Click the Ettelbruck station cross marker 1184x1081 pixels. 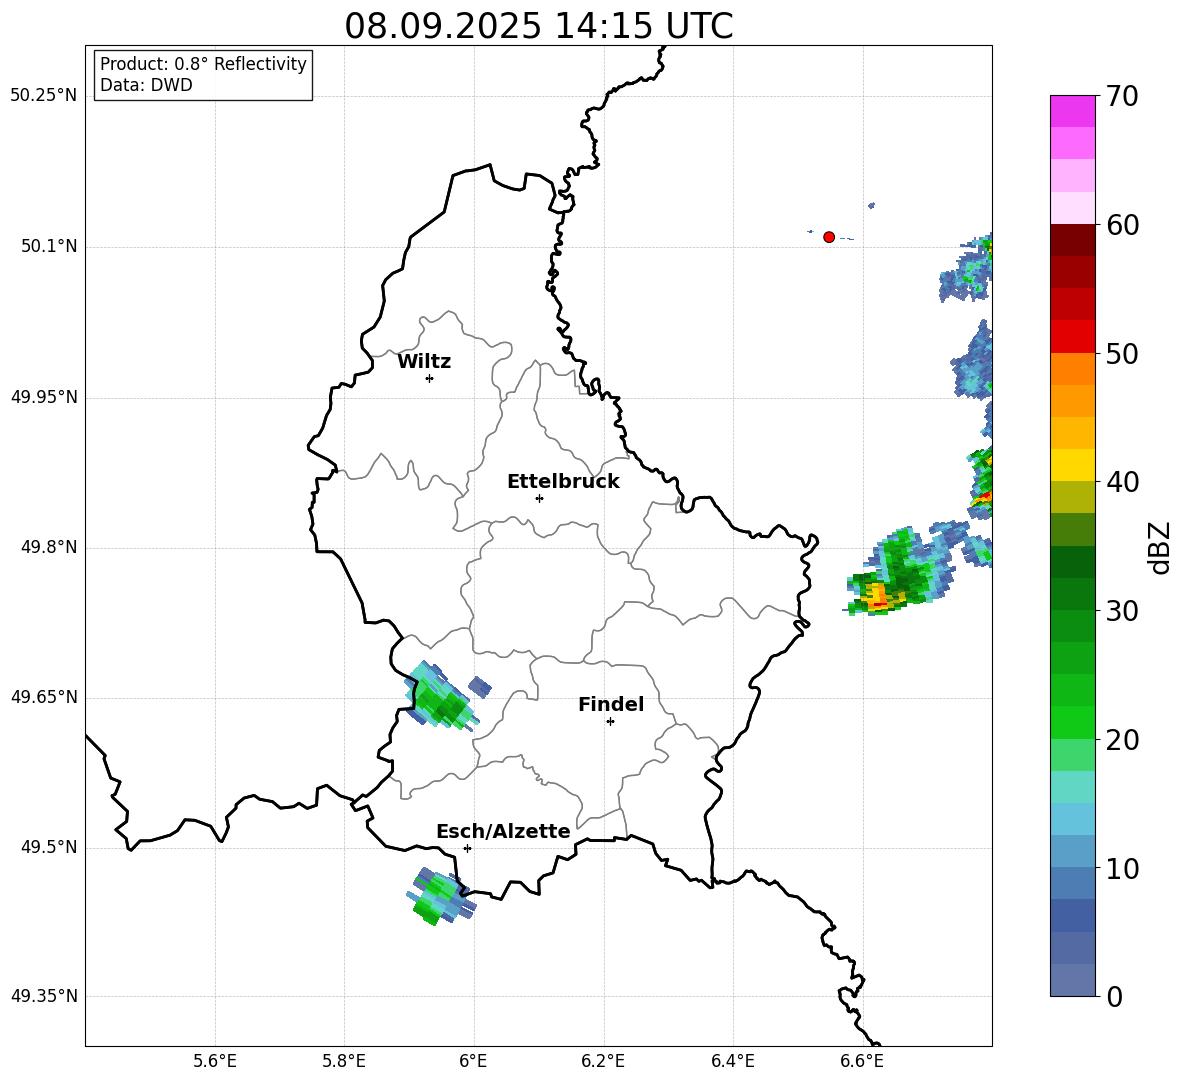(x=539, y=498)
